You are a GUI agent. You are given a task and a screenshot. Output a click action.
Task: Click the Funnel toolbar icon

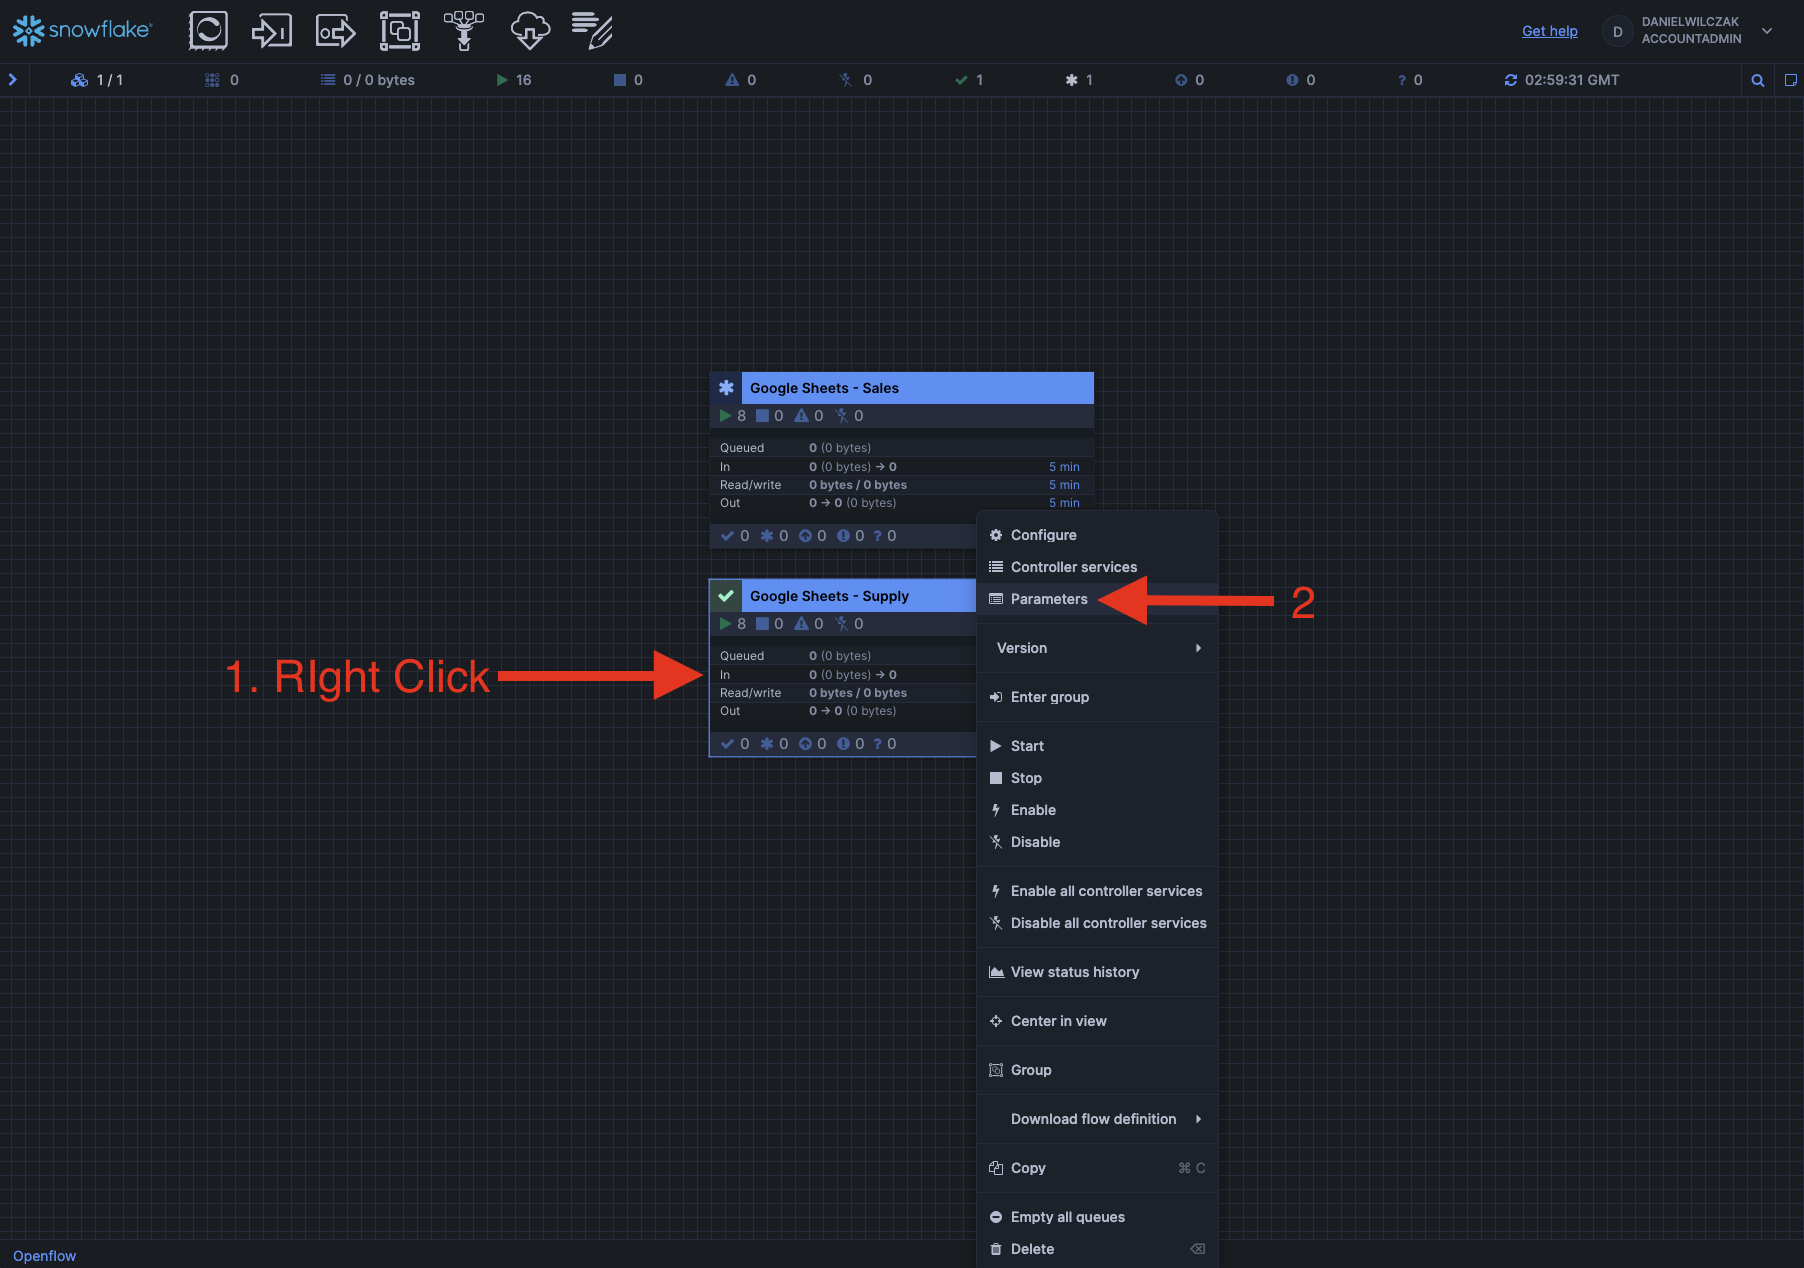[x=463, y=31]
